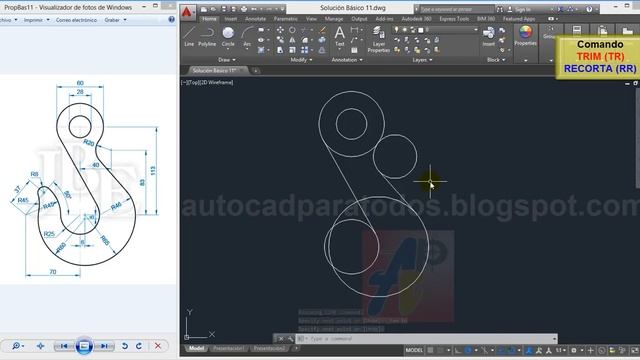Select the Circle tool
Image resolution: width=640 pixels, height=360 pixels.
point(228,36)
